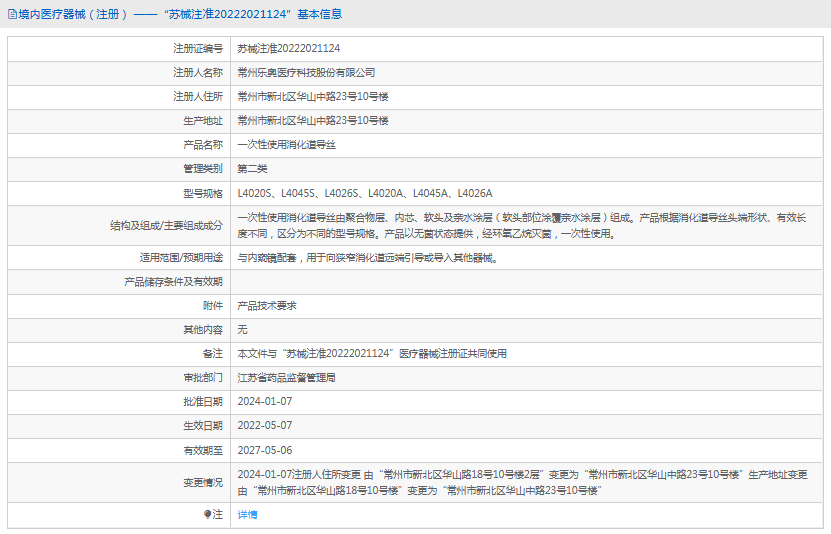
Task: Select registrant name 常州乐奥医疗科技股份有限公司
Action: point(306,73)
